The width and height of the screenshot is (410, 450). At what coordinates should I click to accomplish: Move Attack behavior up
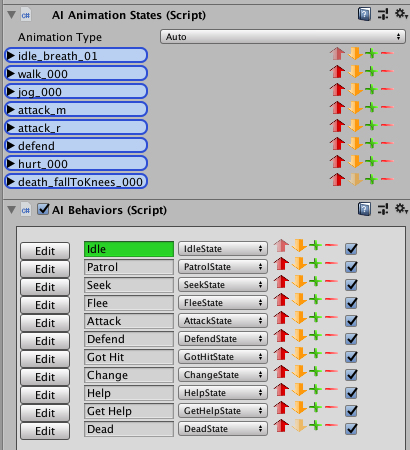pos(281,318)
